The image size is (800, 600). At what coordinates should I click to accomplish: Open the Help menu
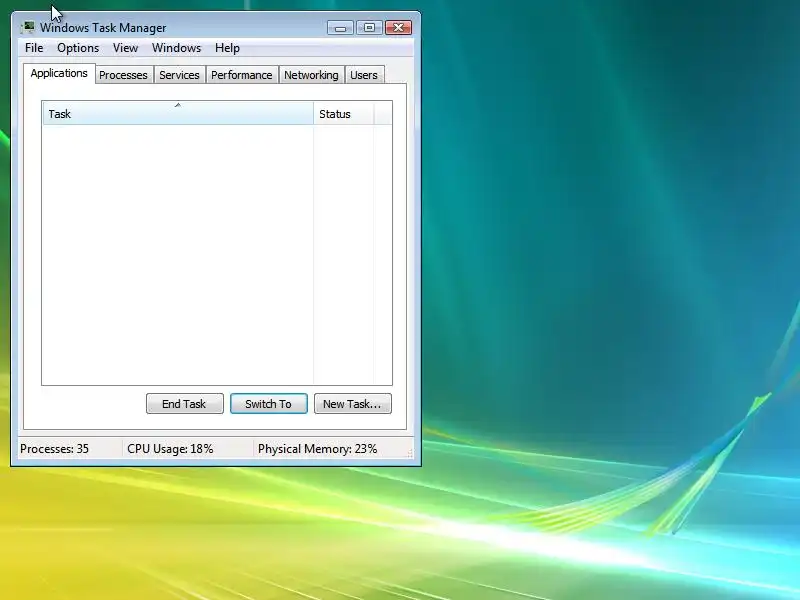click(227, 48)
